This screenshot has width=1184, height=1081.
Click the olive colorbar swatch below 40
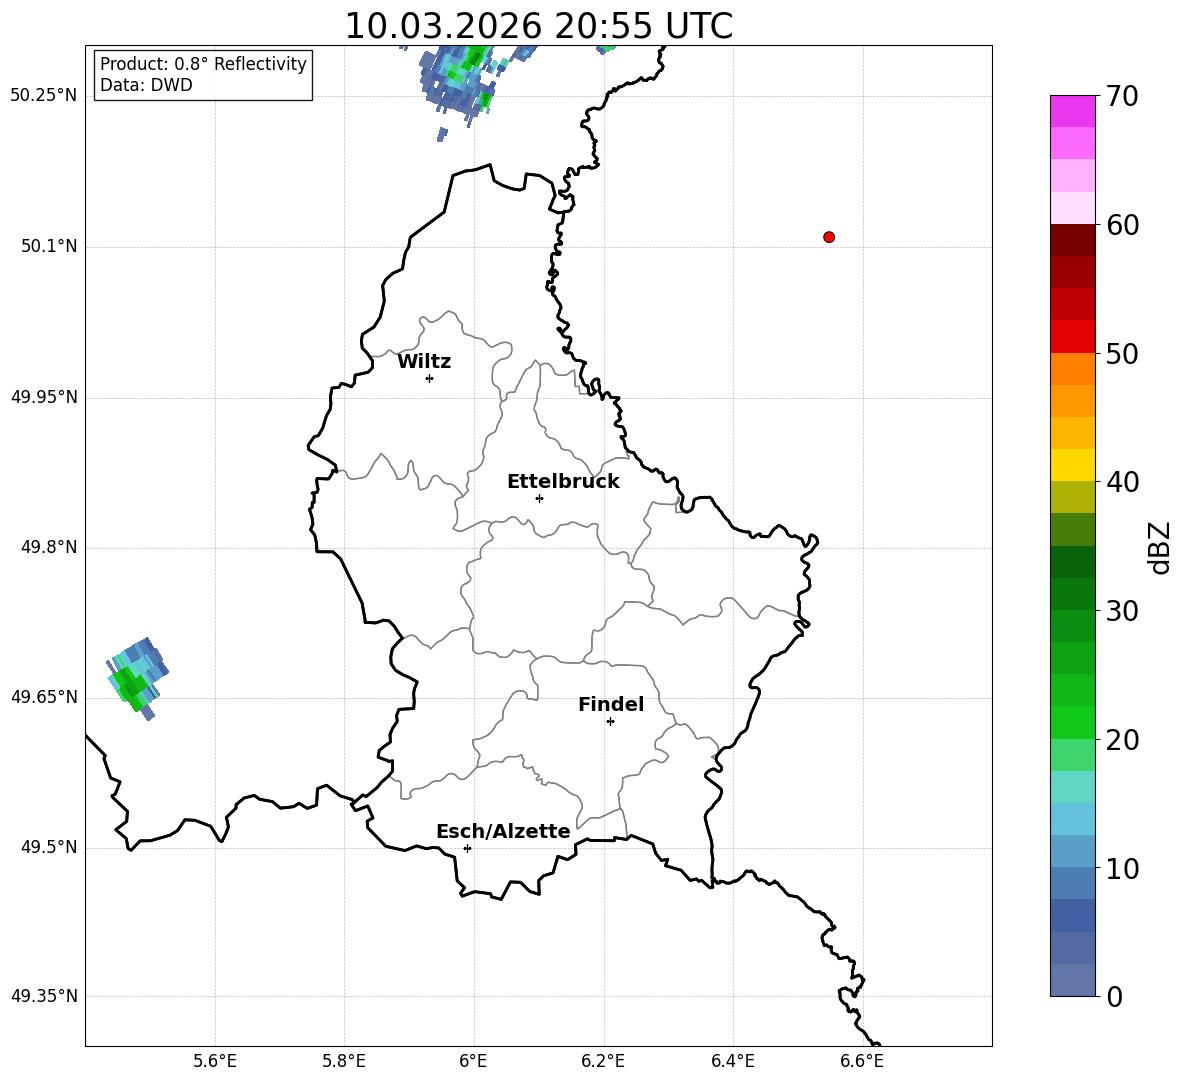[x=1072, y=497]
